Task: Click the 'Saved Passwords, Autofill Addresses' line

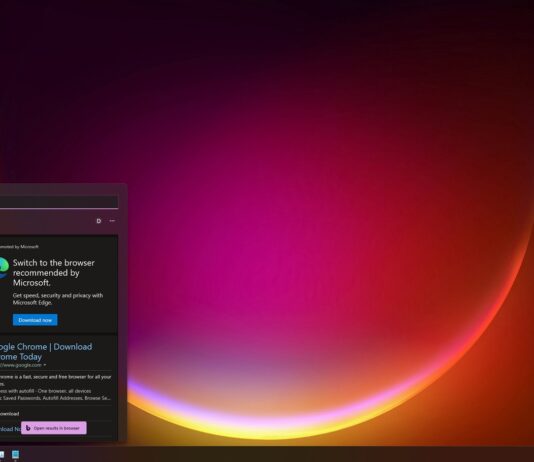Action: 57,398
